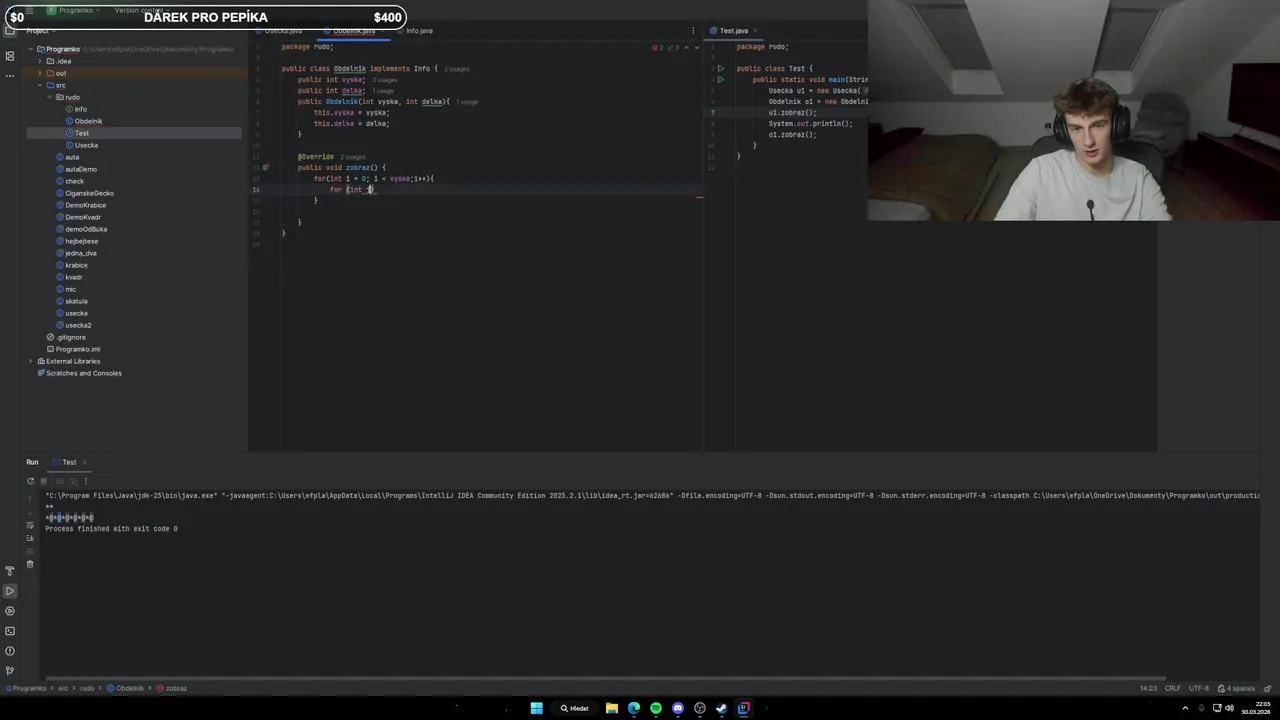This screenshot has width=1280, height=720.
Task: Close the Test.java editor tab
Action: coord(757,31)
